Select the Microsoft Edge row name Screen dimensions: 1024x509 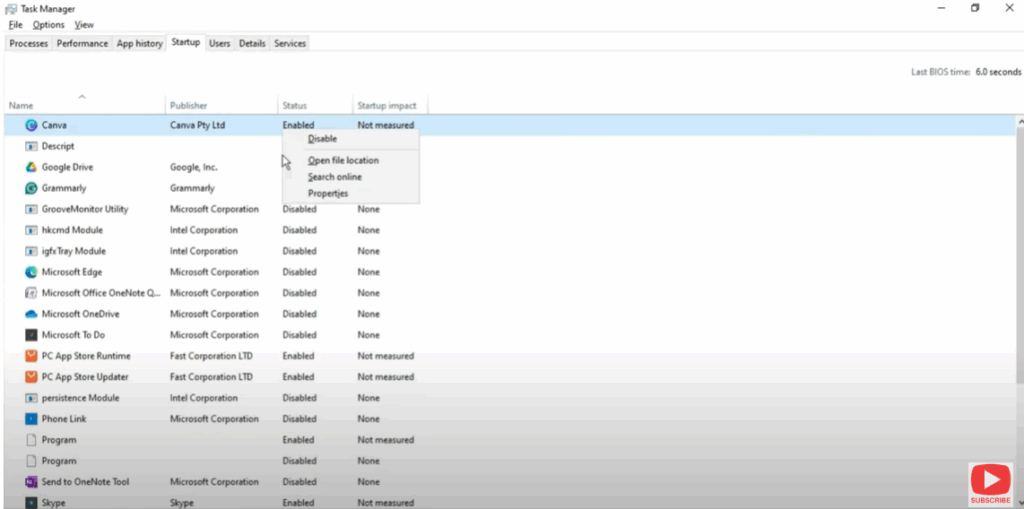pyautogui.click(x=72, y=272)
